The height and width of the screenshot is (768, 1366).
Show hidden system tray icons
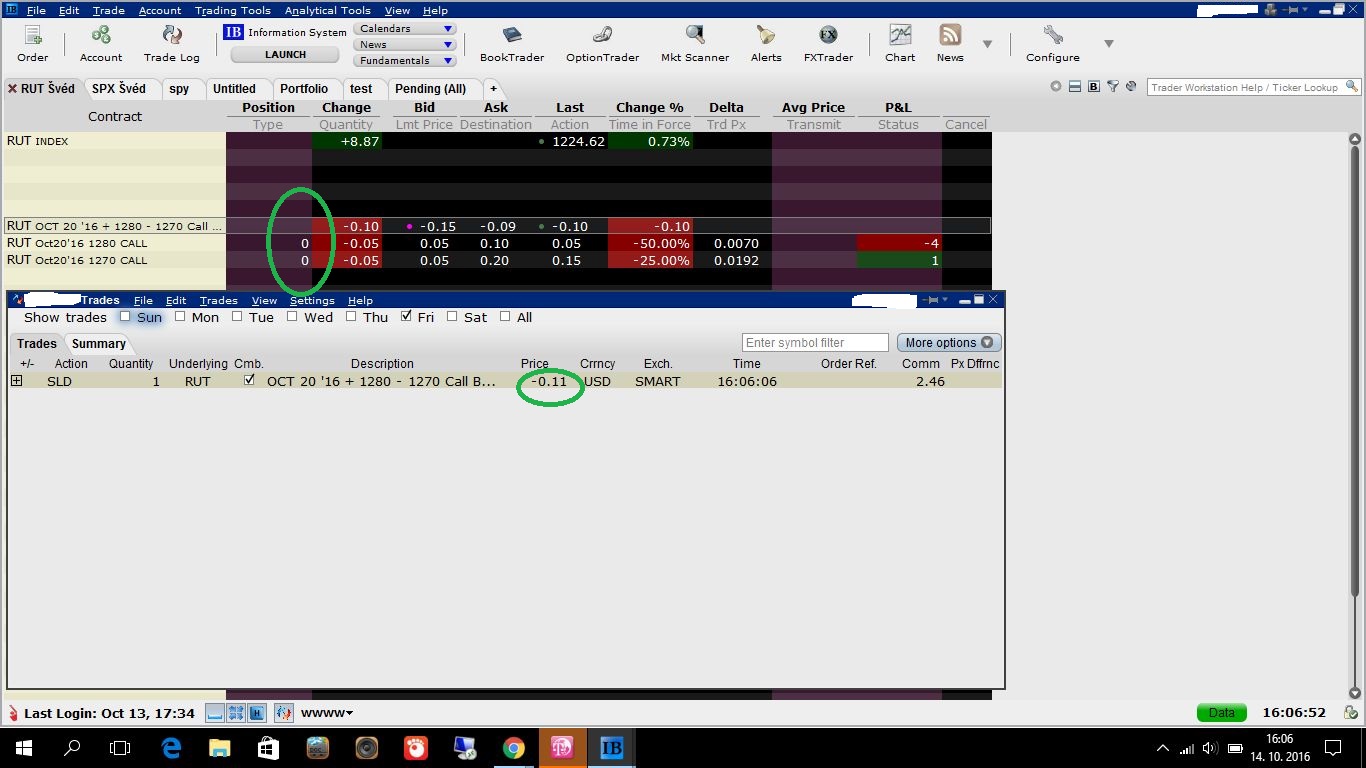(x=1162, y=748)
